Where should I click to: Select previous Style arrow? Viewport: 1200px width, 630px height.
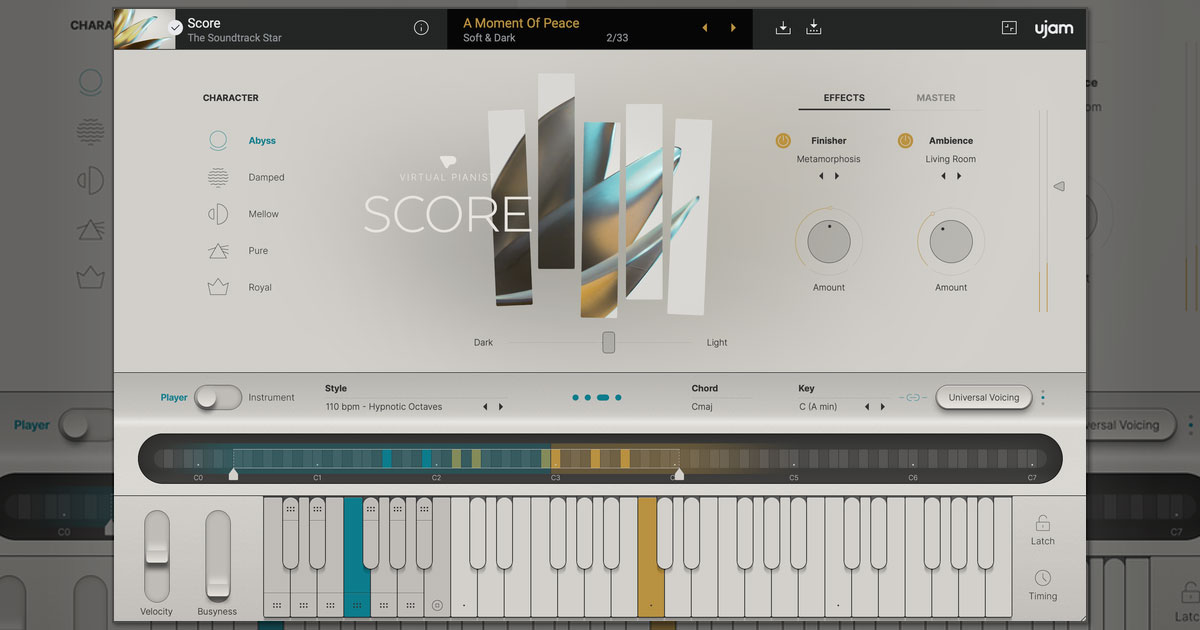[485, 407]
